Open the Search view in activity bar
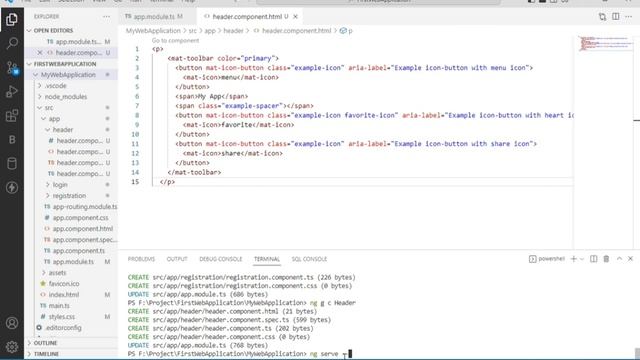The width and height of the screenshot is (640, 360). click(x=12, y=43)
